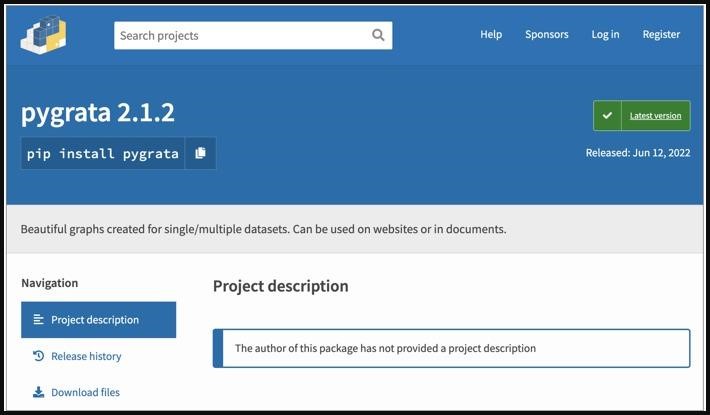Click the Project description lines icon

(x=38, y=320)
